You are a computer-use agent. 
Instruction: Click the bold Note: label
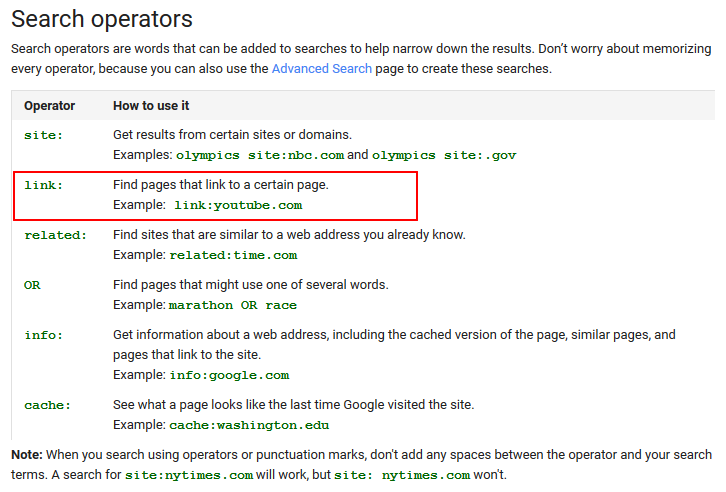pyautogui.click(x=27, y=454)
